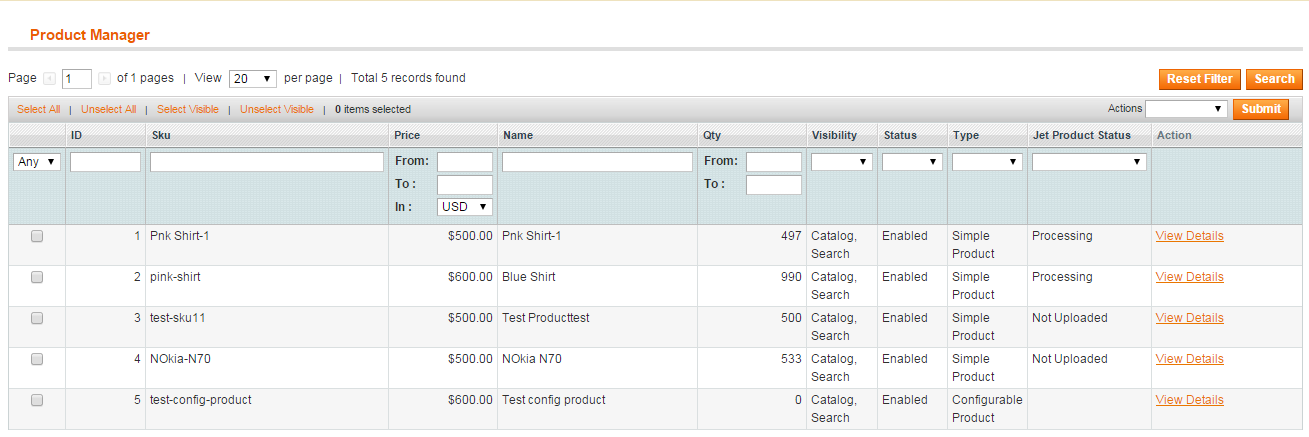This screenshot has width=1309, height=437.
Task: Click the Price From input field
Action: point(465,162)
